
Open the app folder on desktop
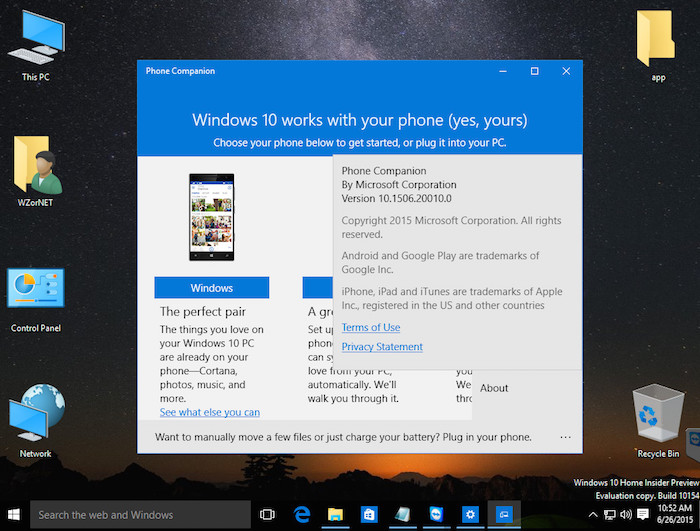point(657,45)
